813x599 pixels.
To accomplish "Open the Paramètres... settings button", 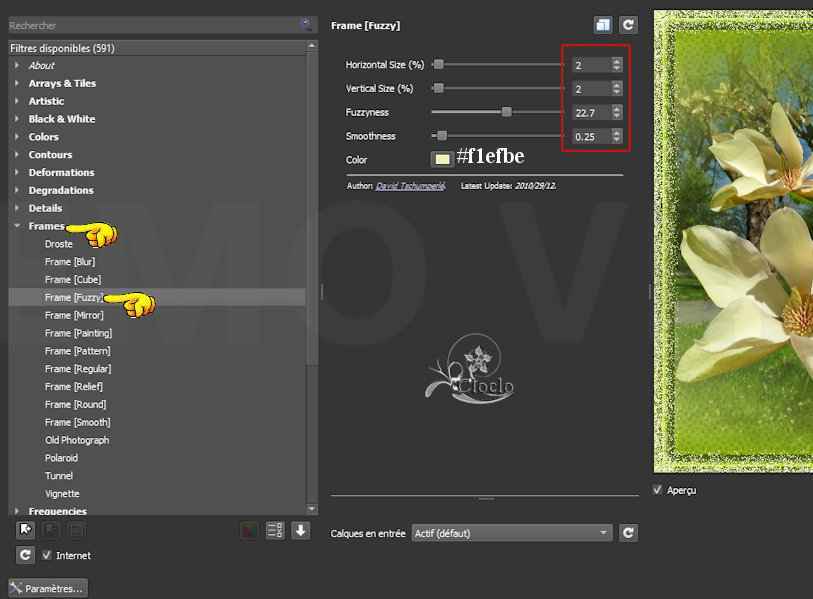I will 47,588.
